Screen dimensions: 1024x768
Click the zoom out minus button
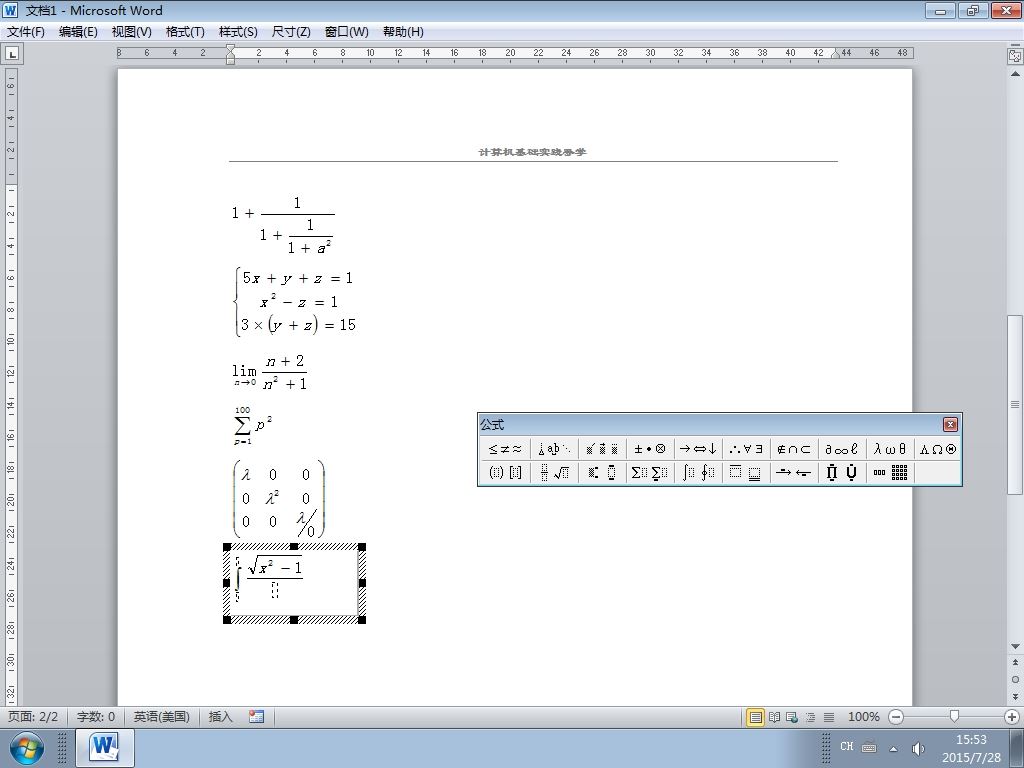pyautogui.click(x=896, y=717)
